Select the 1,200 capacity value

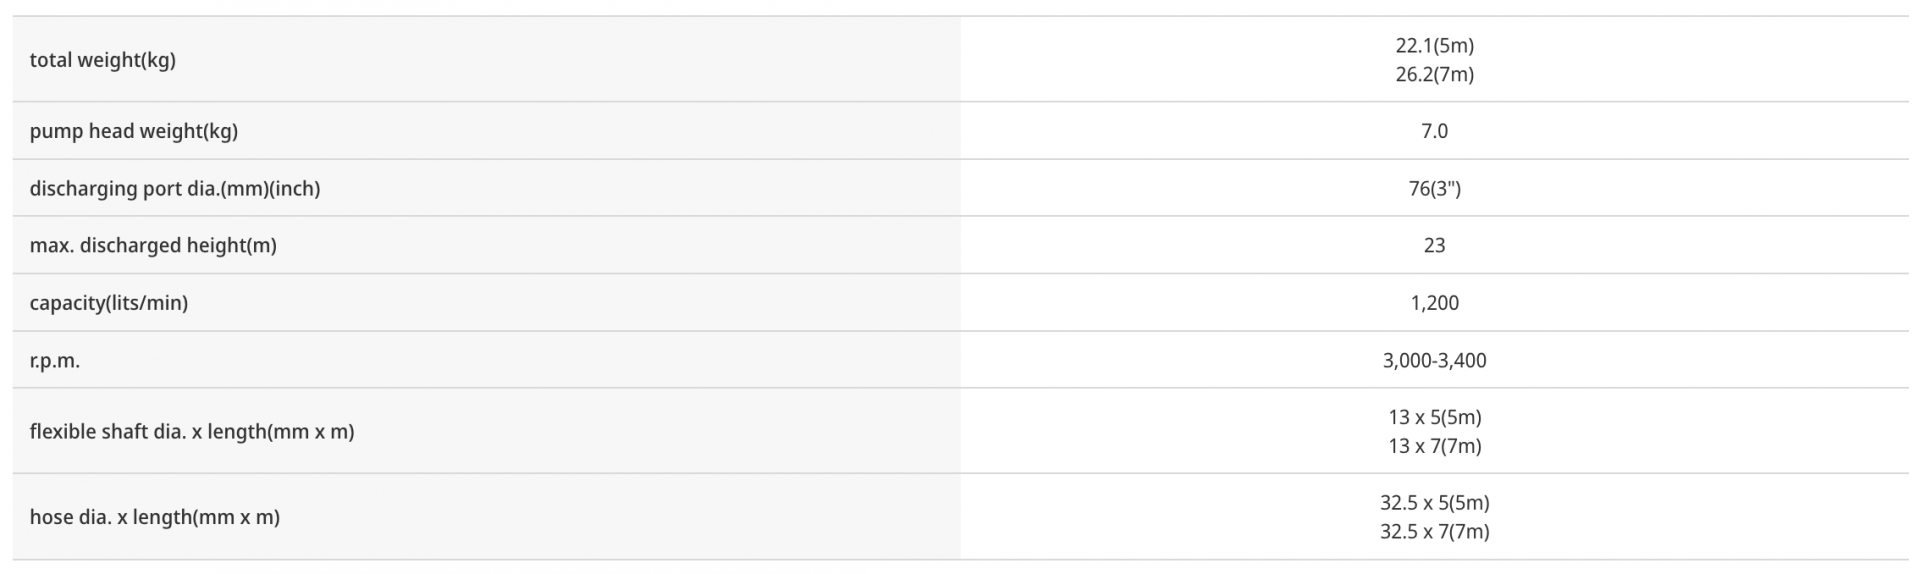(1434, 303)
